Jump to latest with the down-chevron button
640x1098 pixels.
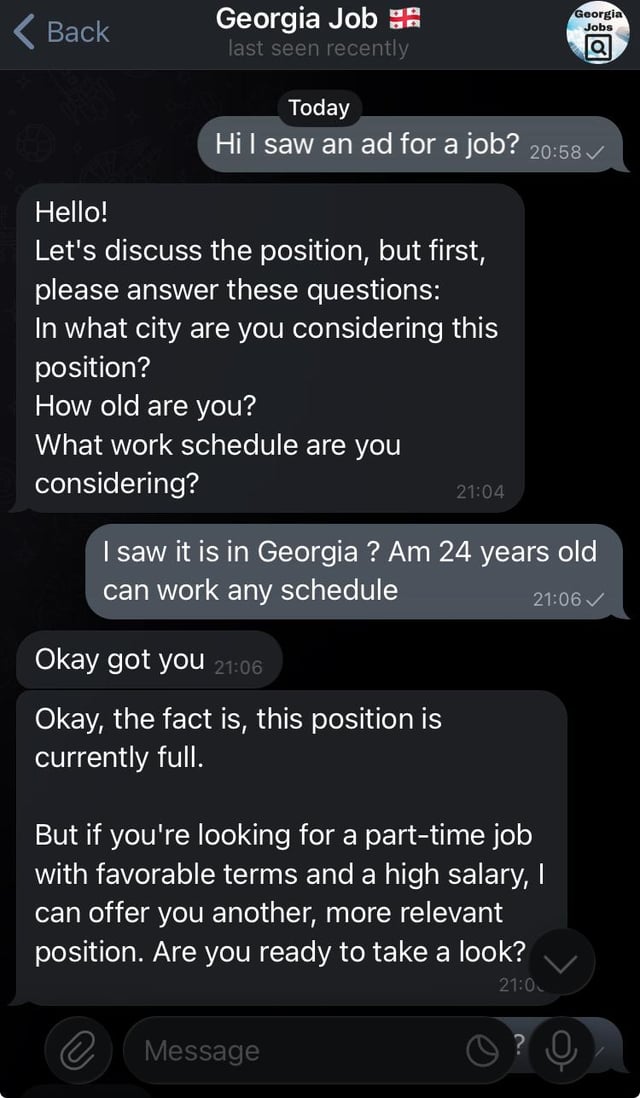[561, 963]
